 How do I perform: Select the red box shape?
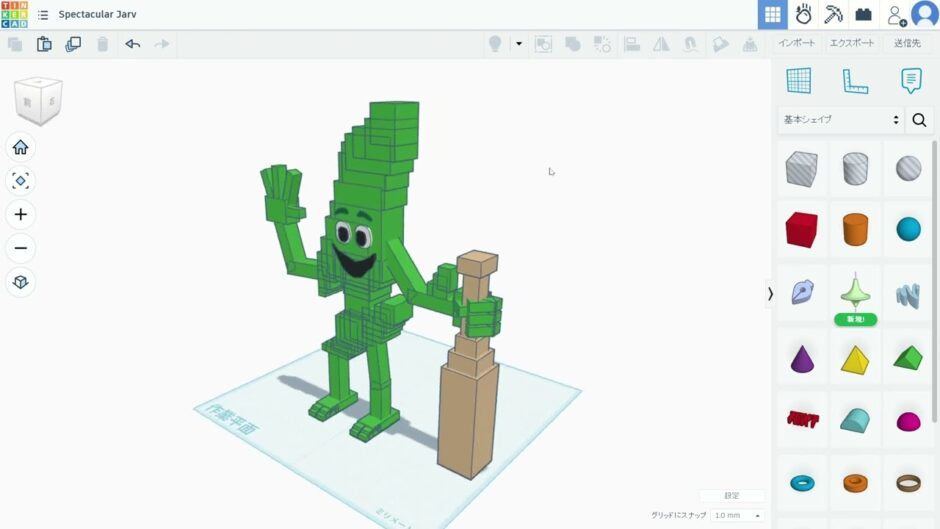801,230
